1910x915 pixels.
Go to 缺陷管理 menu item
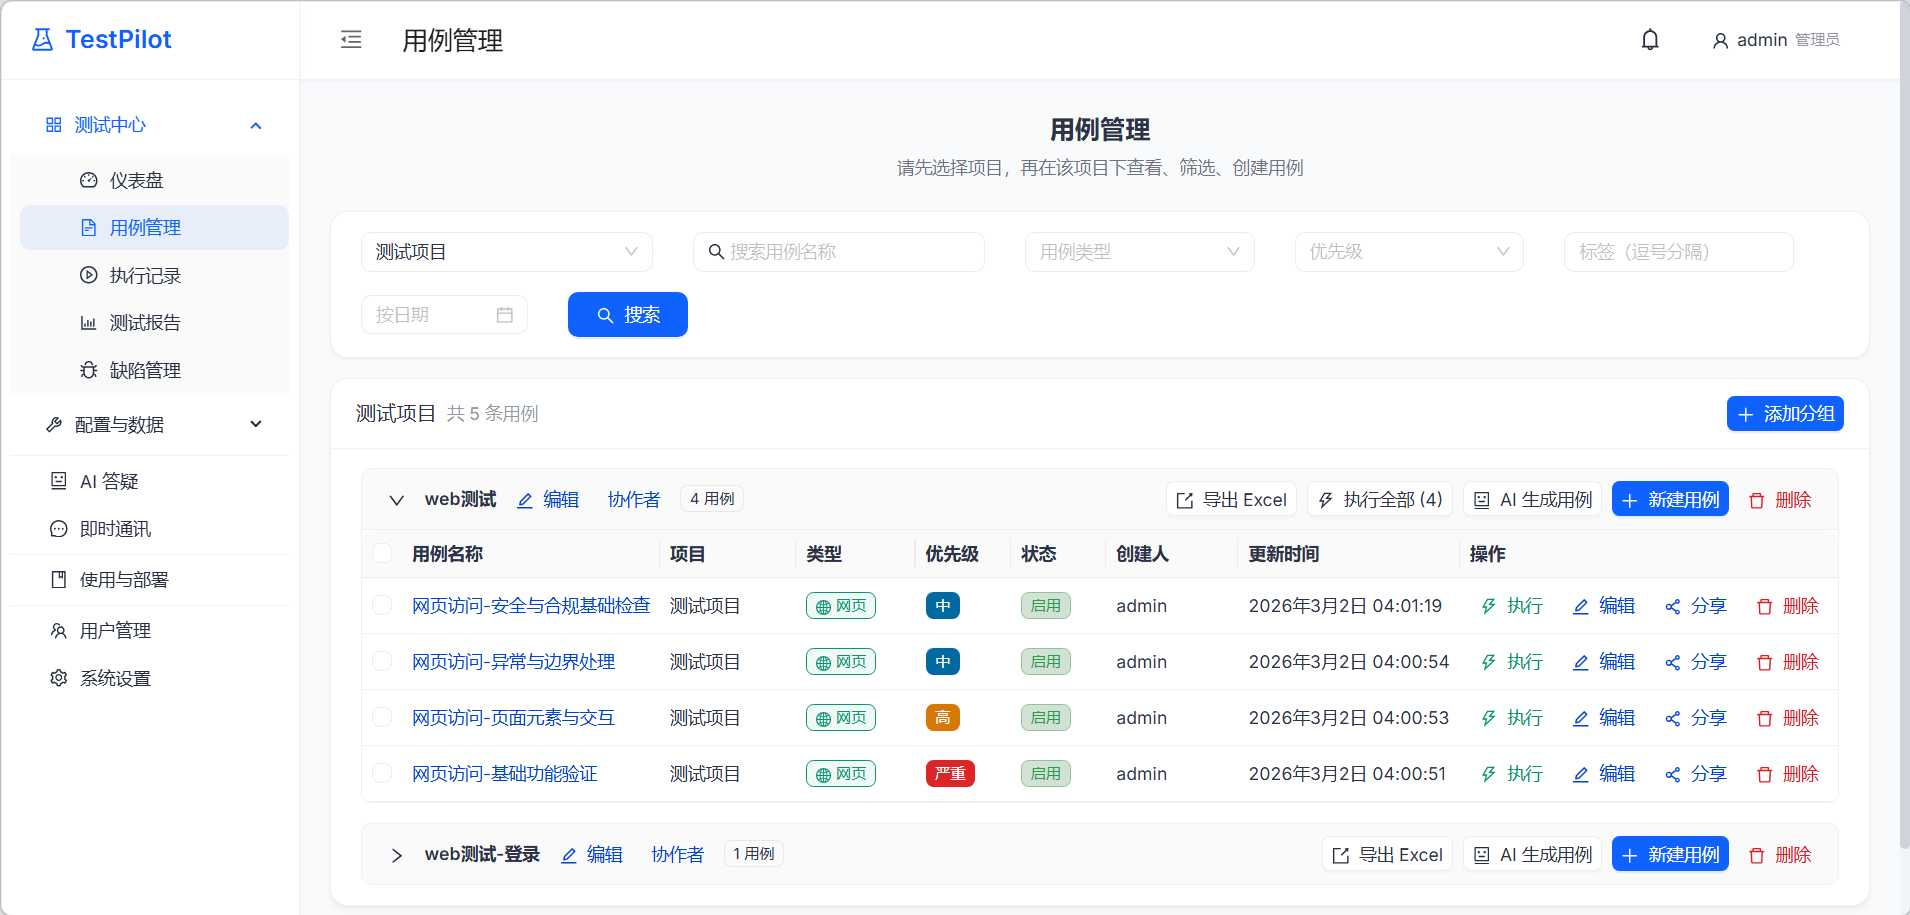click(145, 371)
